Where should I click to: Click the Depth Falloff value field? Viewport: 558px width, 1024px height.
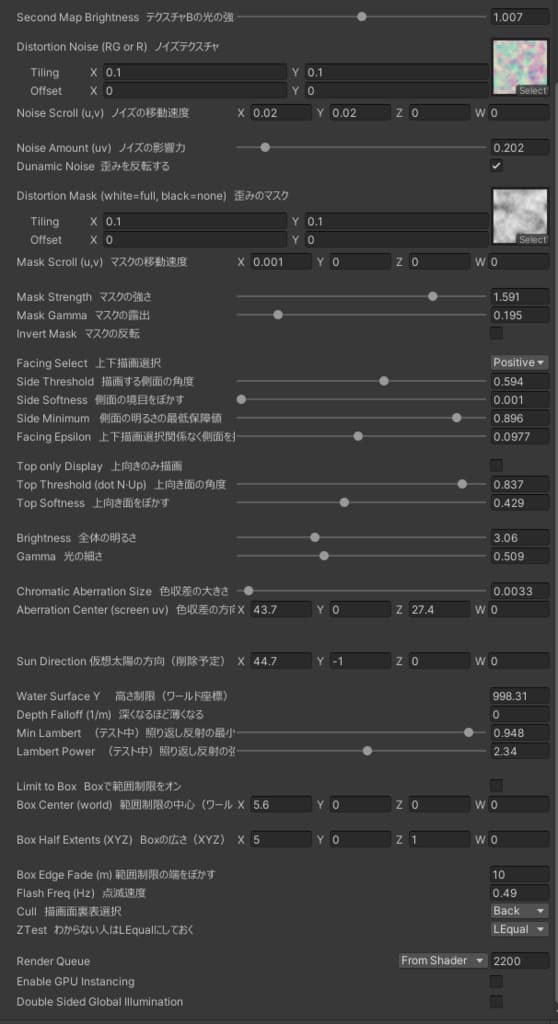[519, 714]
